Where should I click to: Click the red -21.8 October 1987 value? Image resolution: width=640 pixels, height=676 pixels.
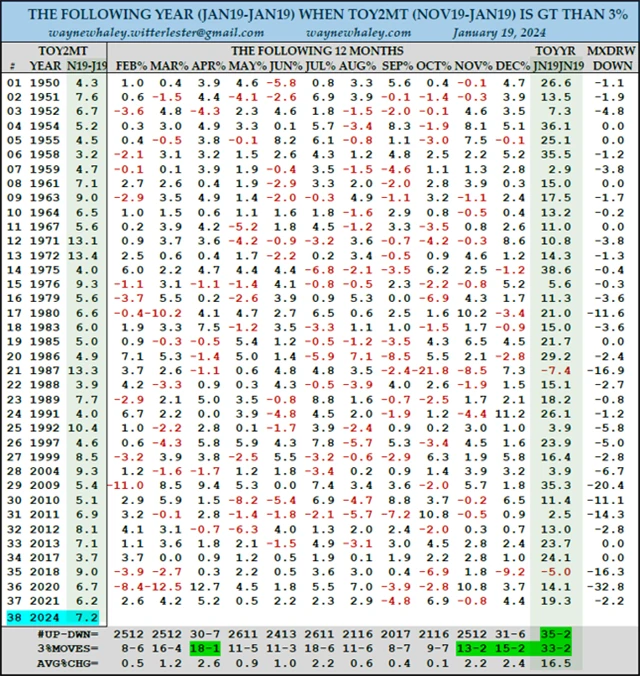click(432, 371)
